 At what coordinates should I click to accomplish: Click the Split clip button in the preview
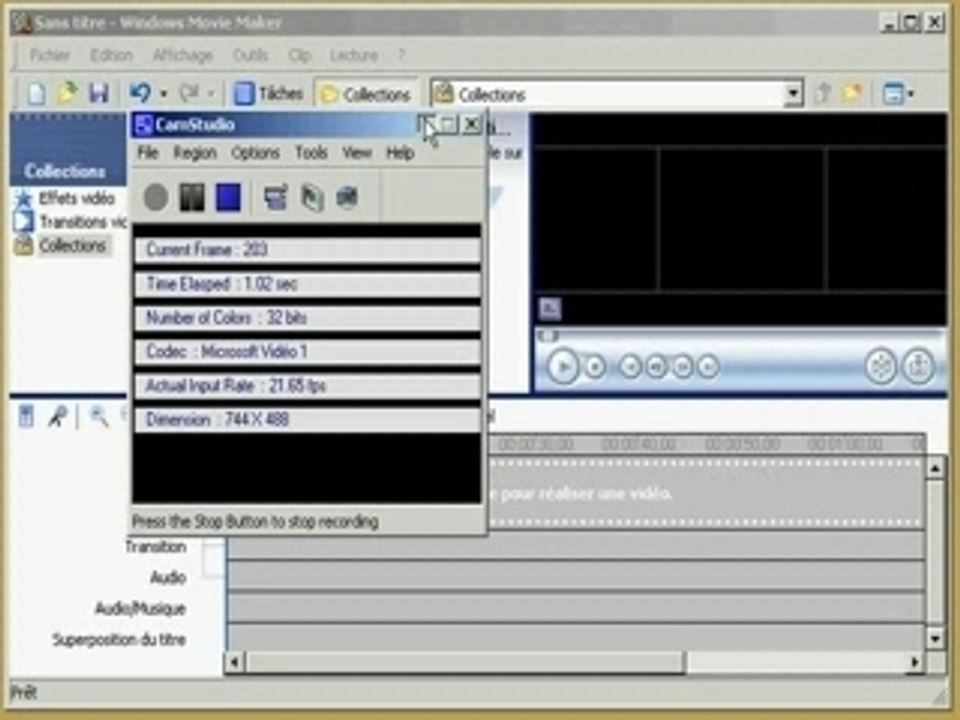click(881, 366)
